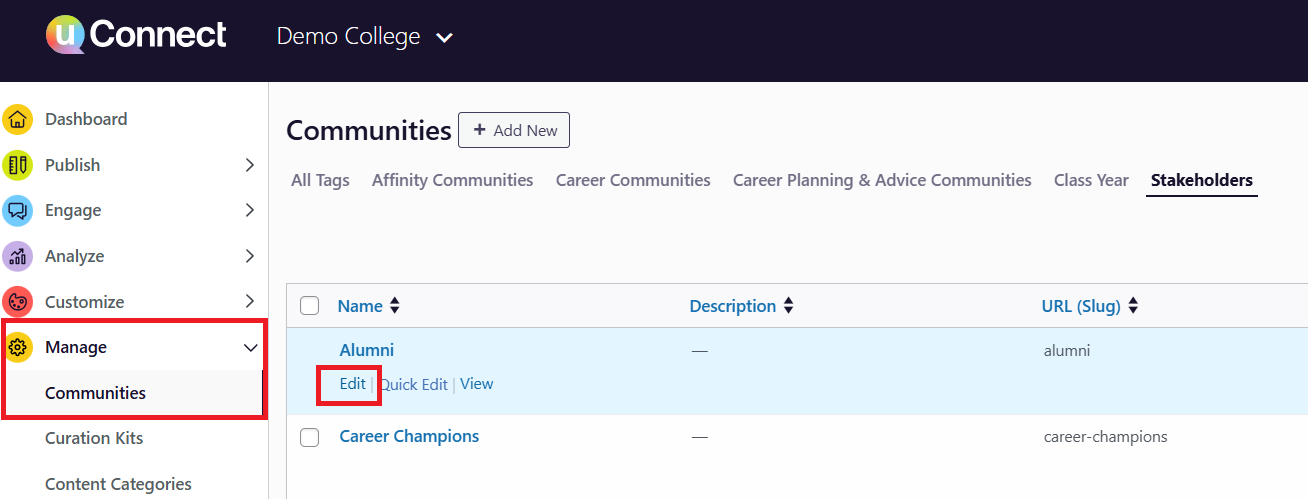Image resolution: width=1308 pixels, height=499 pixels.
Task: Sort by Name column arrows
Action: tap(394, 306)
